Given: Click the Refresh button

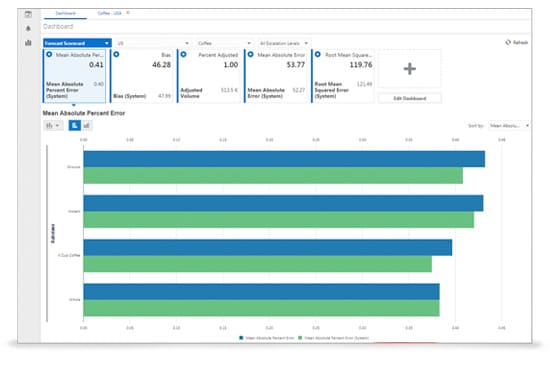Looking at the screenshot, I should click(517, 42).
